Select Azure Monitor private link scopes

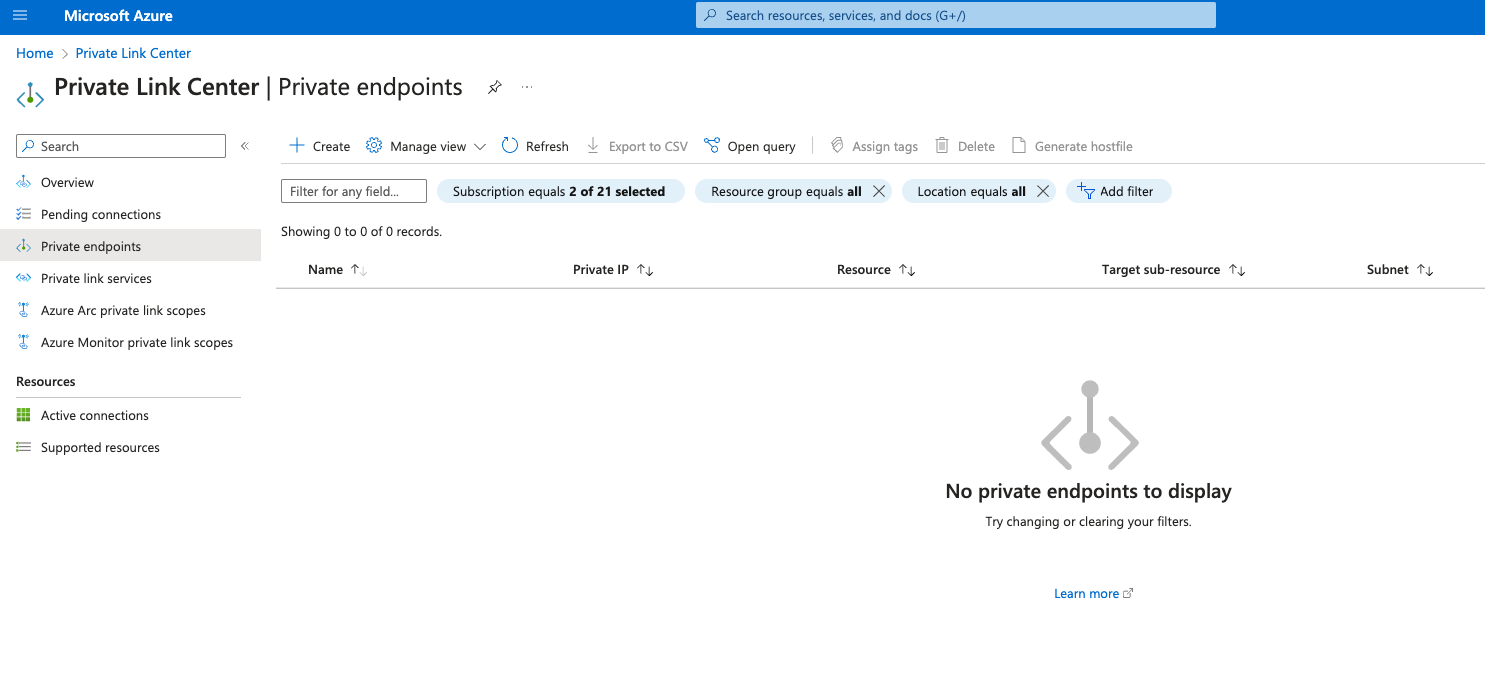(137, 342)
